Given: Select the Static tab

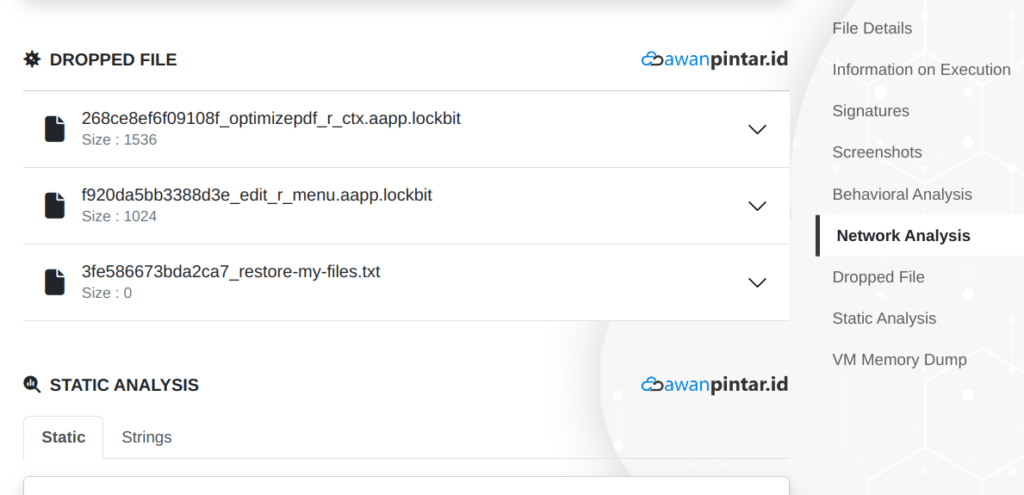Looking at the screenshot, I should 63,437.
